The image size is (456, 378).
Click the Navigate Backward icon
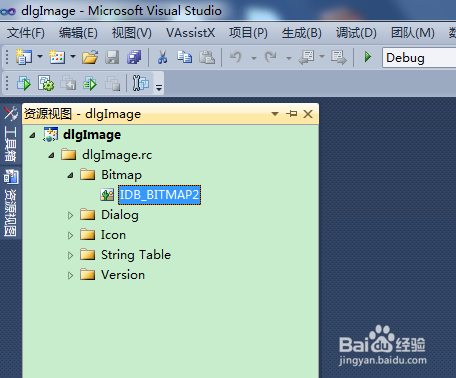(307, 57)
